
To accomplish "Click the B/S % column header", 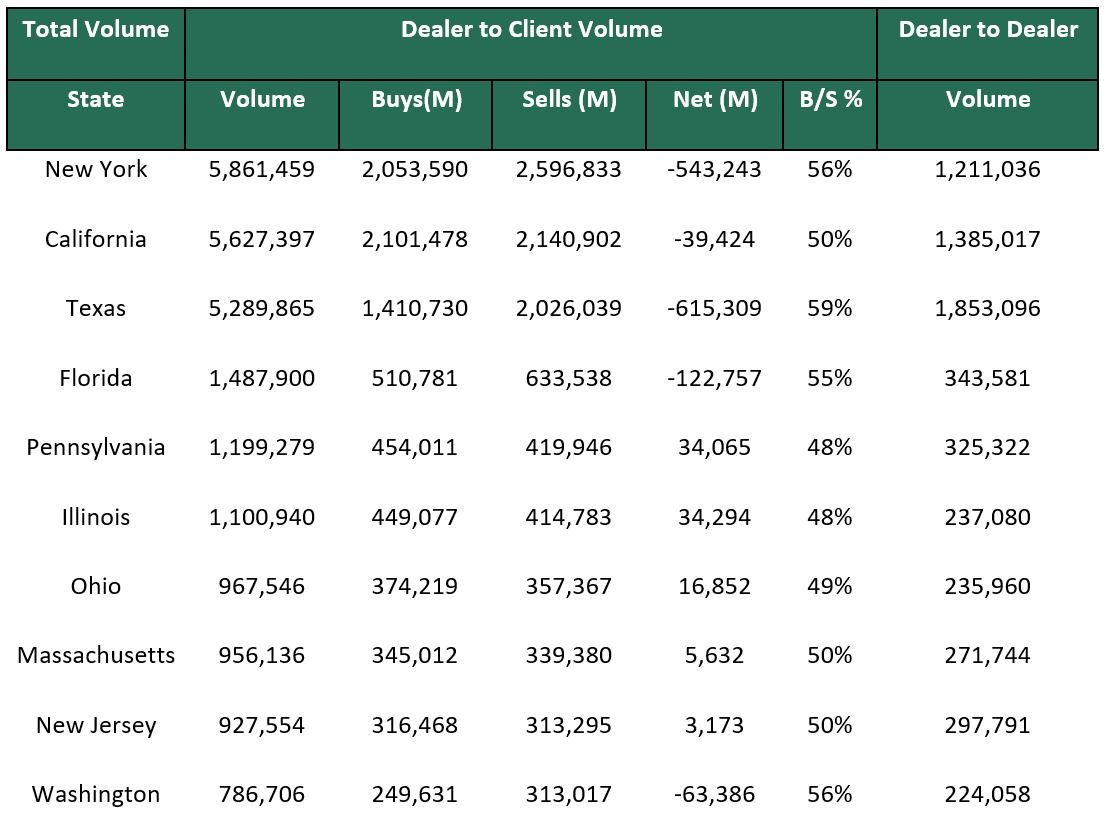I will click(x=829, y=99).
